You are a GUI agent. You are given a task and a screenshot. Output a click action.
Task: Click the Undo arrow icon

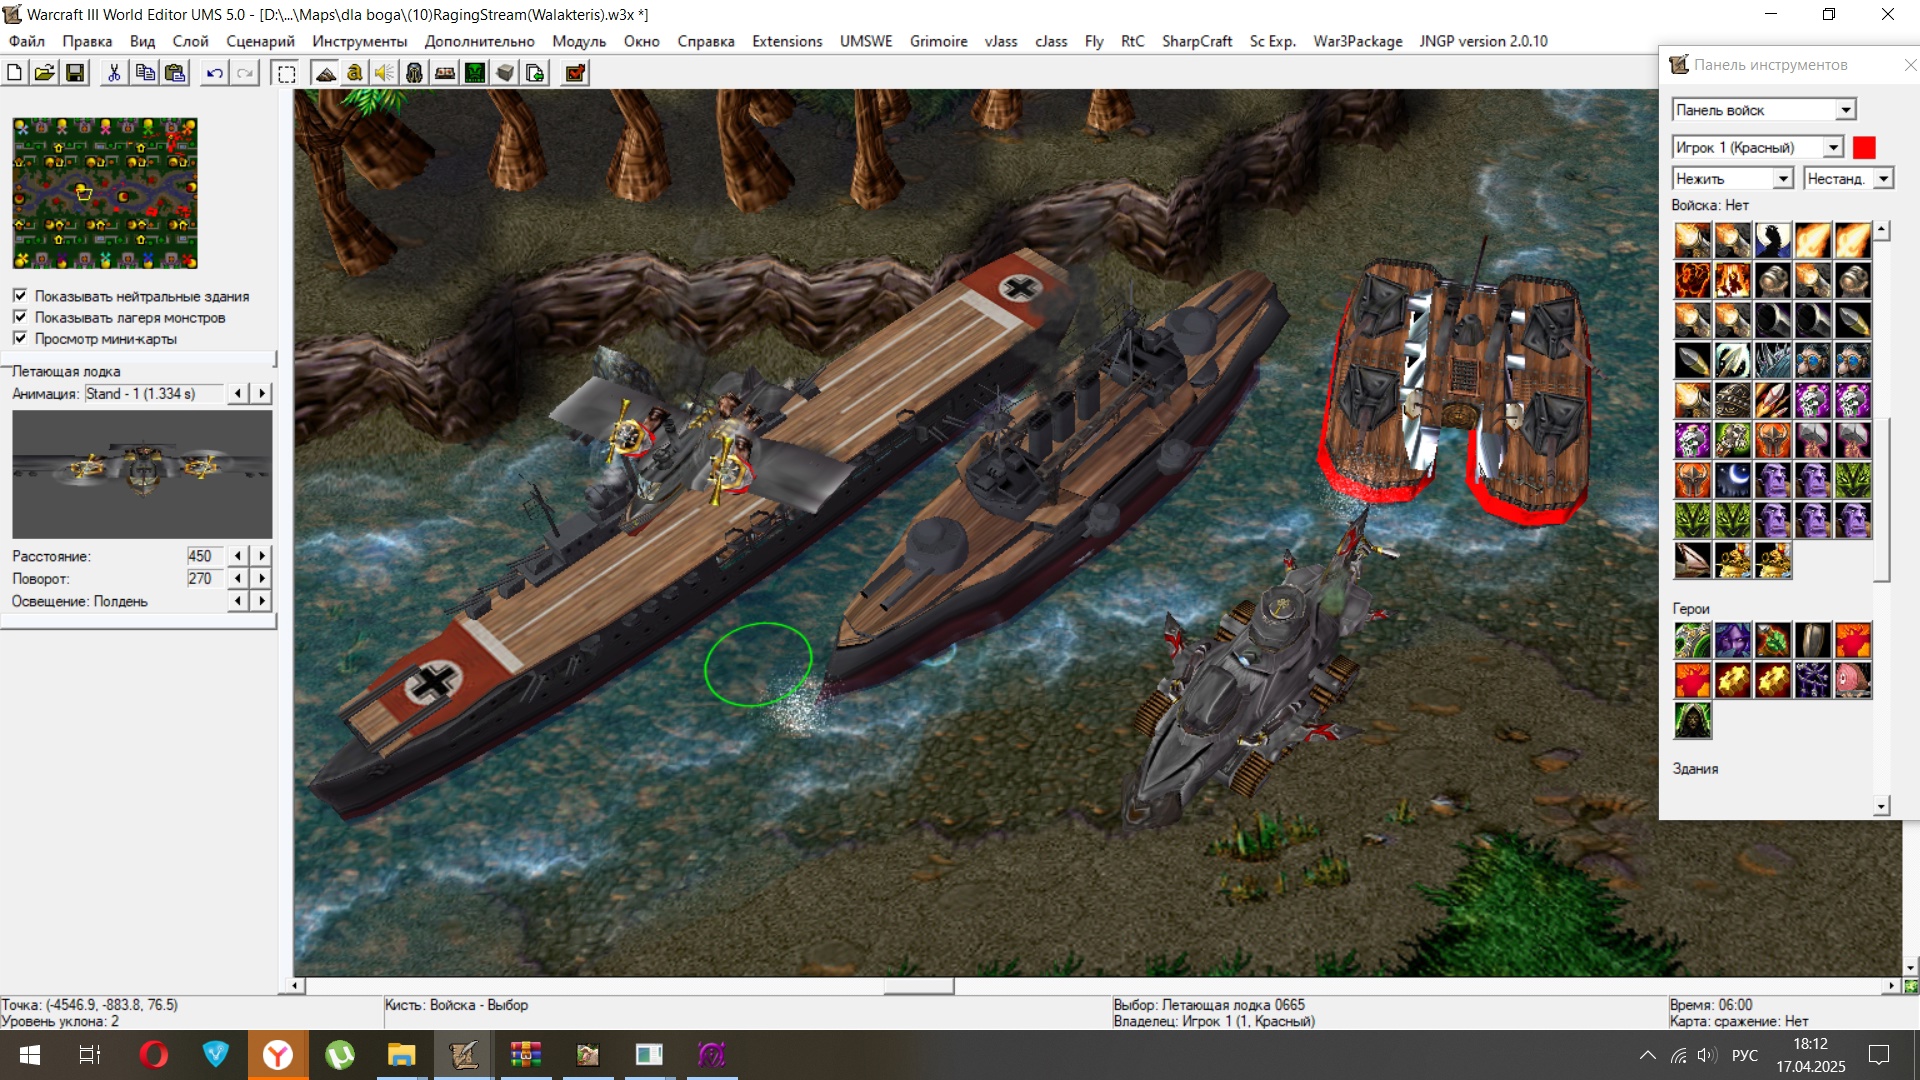(x=214, y=73)
